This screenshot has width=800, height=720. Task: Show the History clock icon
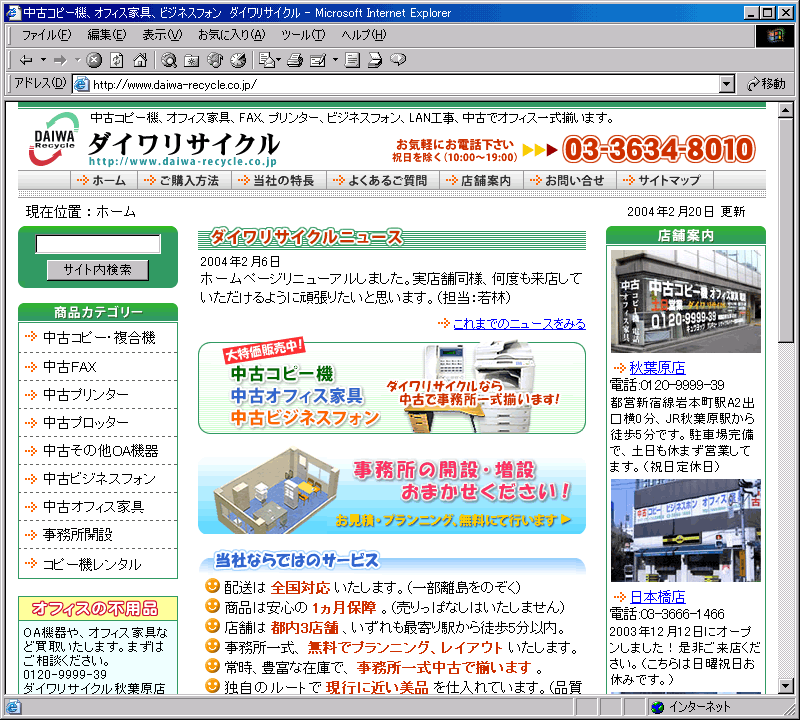click(238, 60)
